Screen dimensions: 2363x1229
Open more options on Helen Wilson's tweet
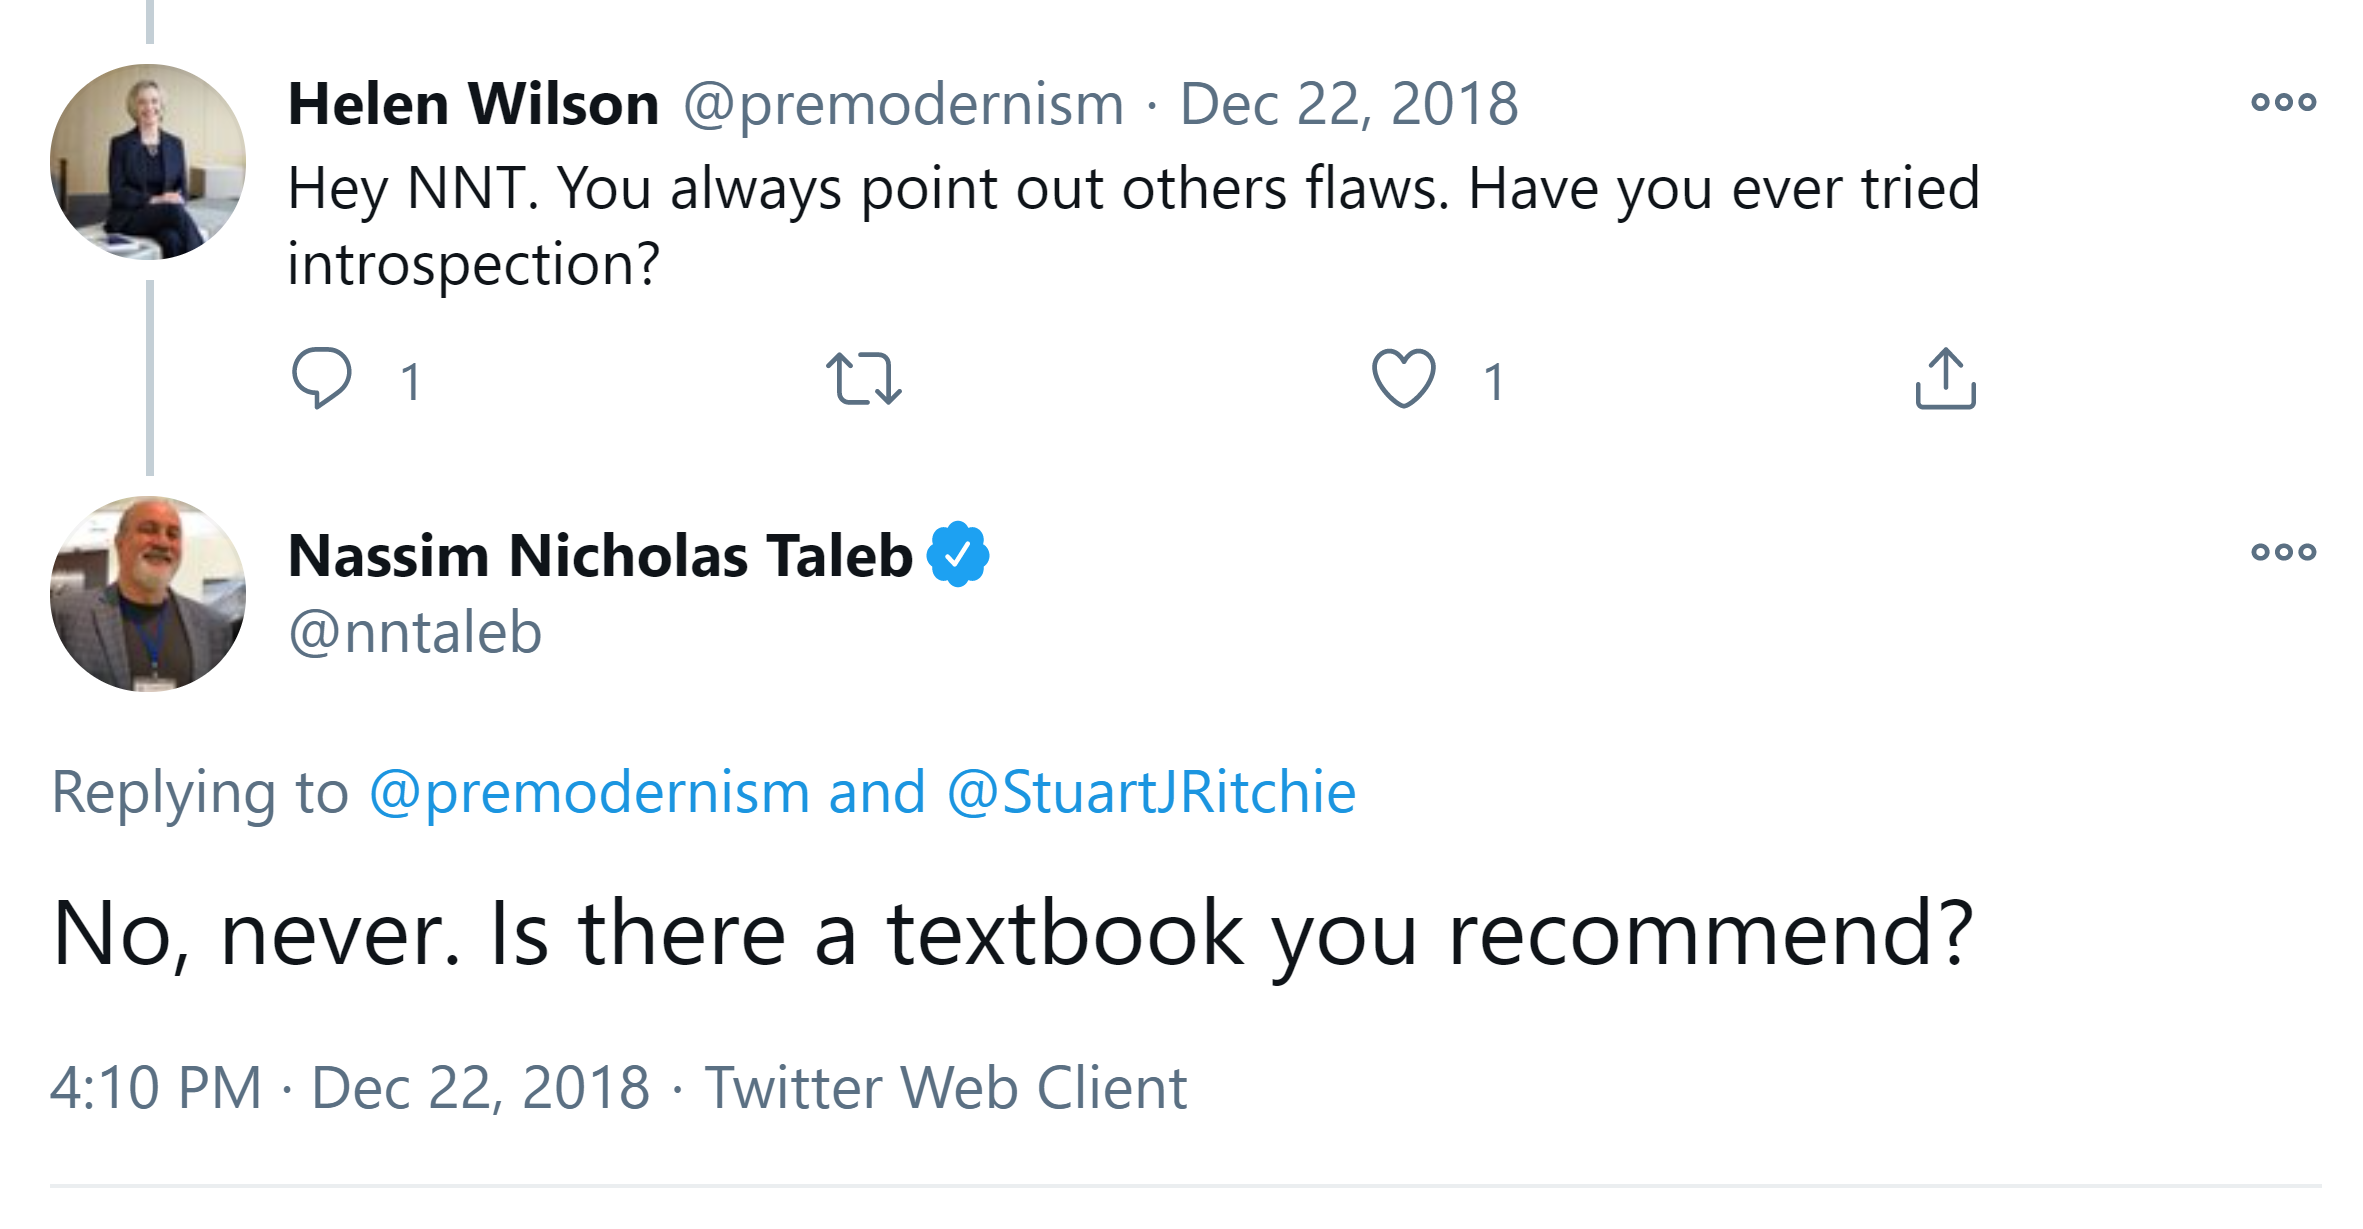2283,102
